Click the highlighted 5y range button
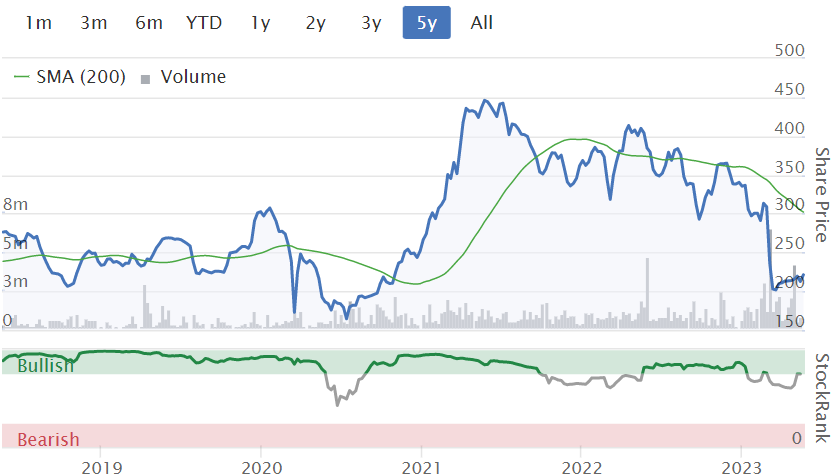Viewport: 840px width, 476px height. coord(426,22)
